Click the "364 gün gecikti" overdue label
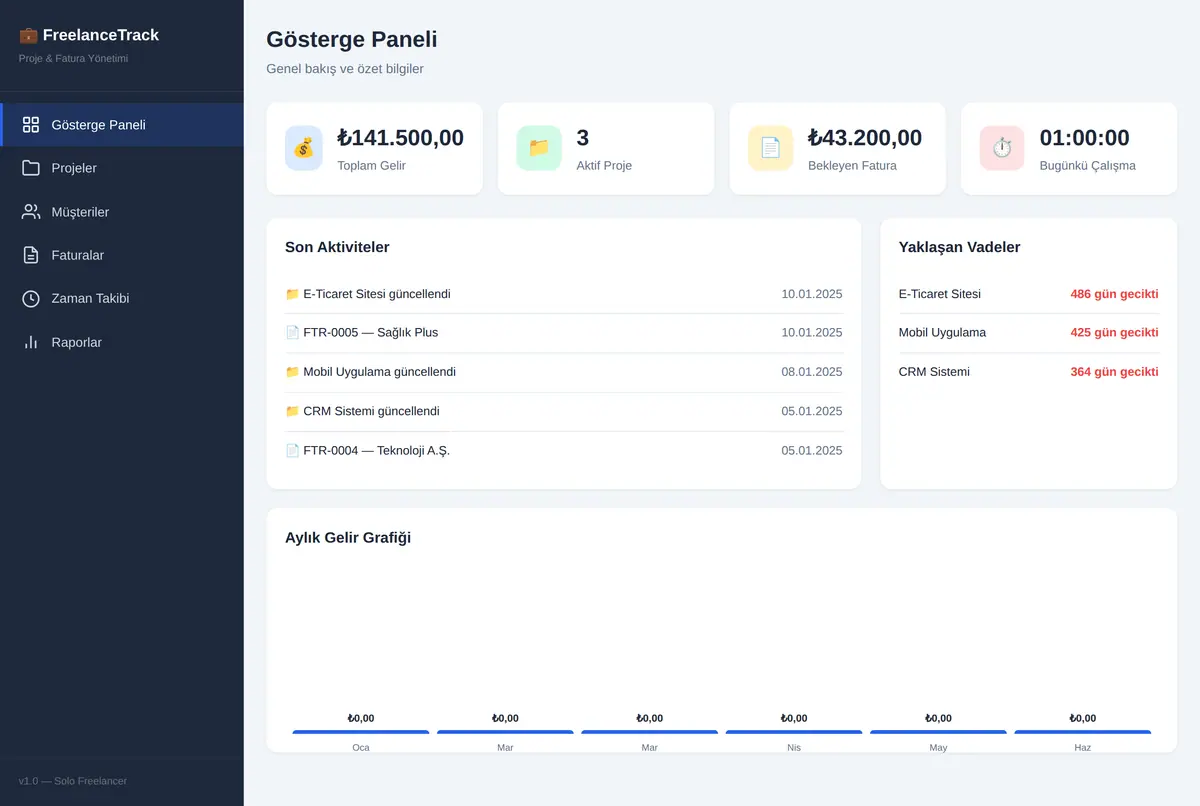1200x806 pixels. point(1114,372)
